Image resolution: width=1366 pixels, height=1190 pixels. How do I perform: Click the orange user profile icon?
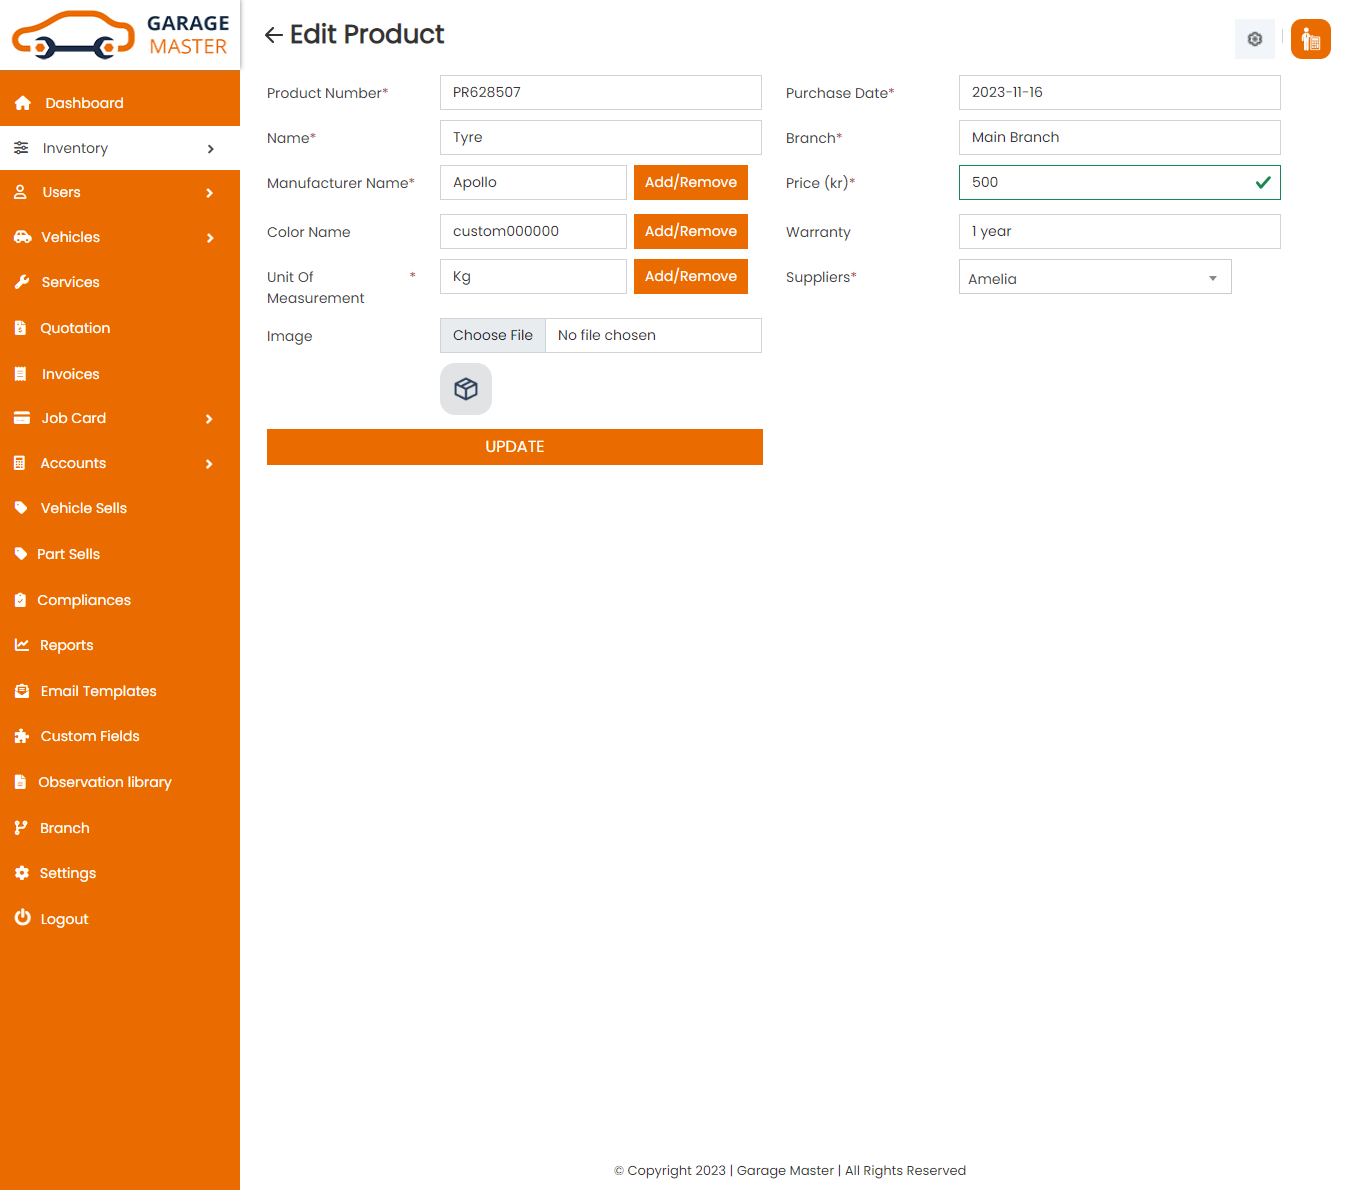1310,39
